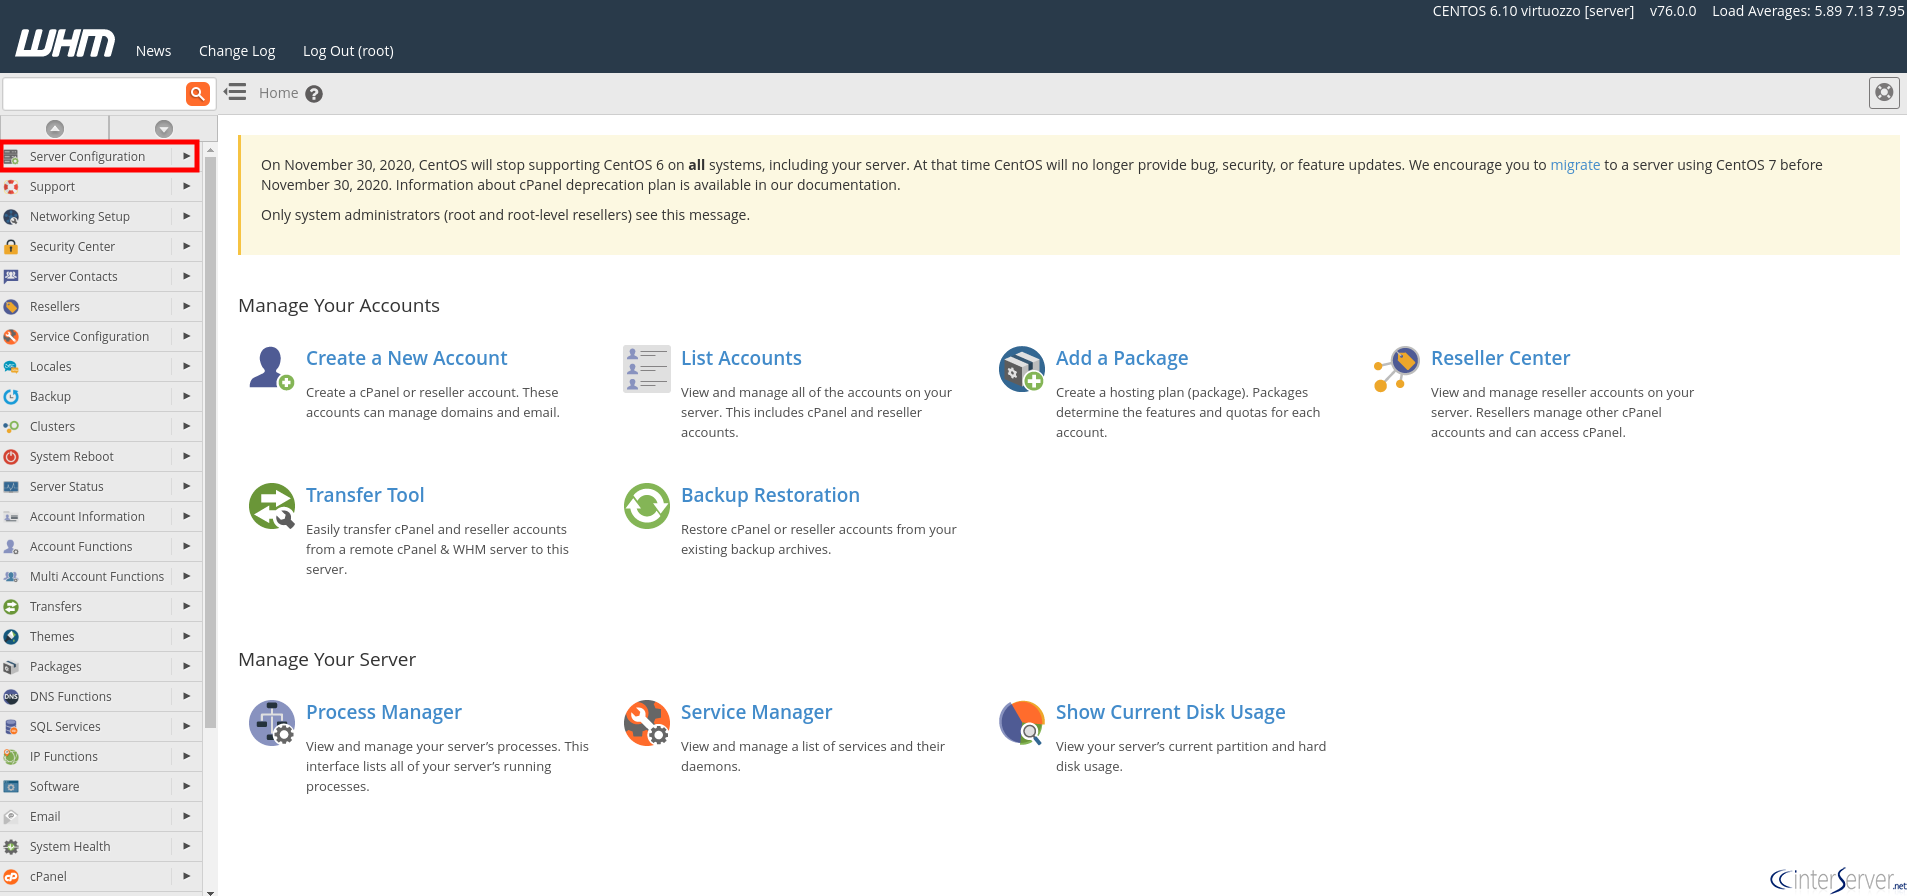Screen dimensions: 1907x896
Task: Click the orange search magnifier button
Action: click(x=198, y=93)
